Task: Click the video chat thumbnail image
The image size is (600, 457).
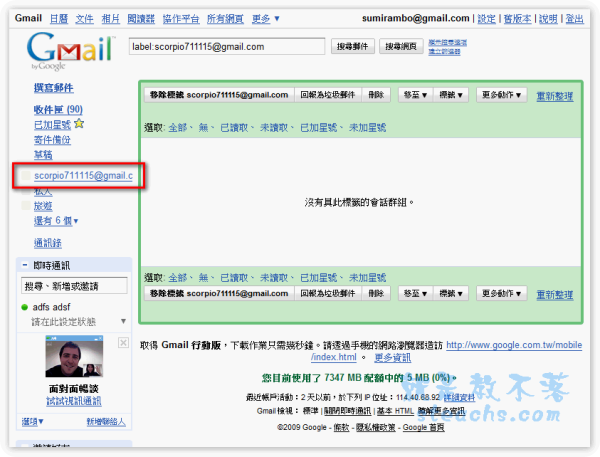Action: [74, 356]
